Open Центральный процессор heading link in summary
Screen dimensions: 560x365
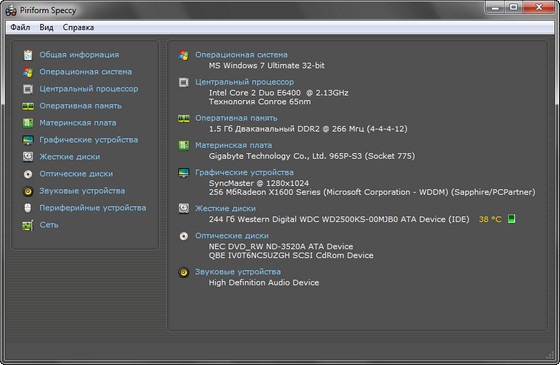click(244, 82)
